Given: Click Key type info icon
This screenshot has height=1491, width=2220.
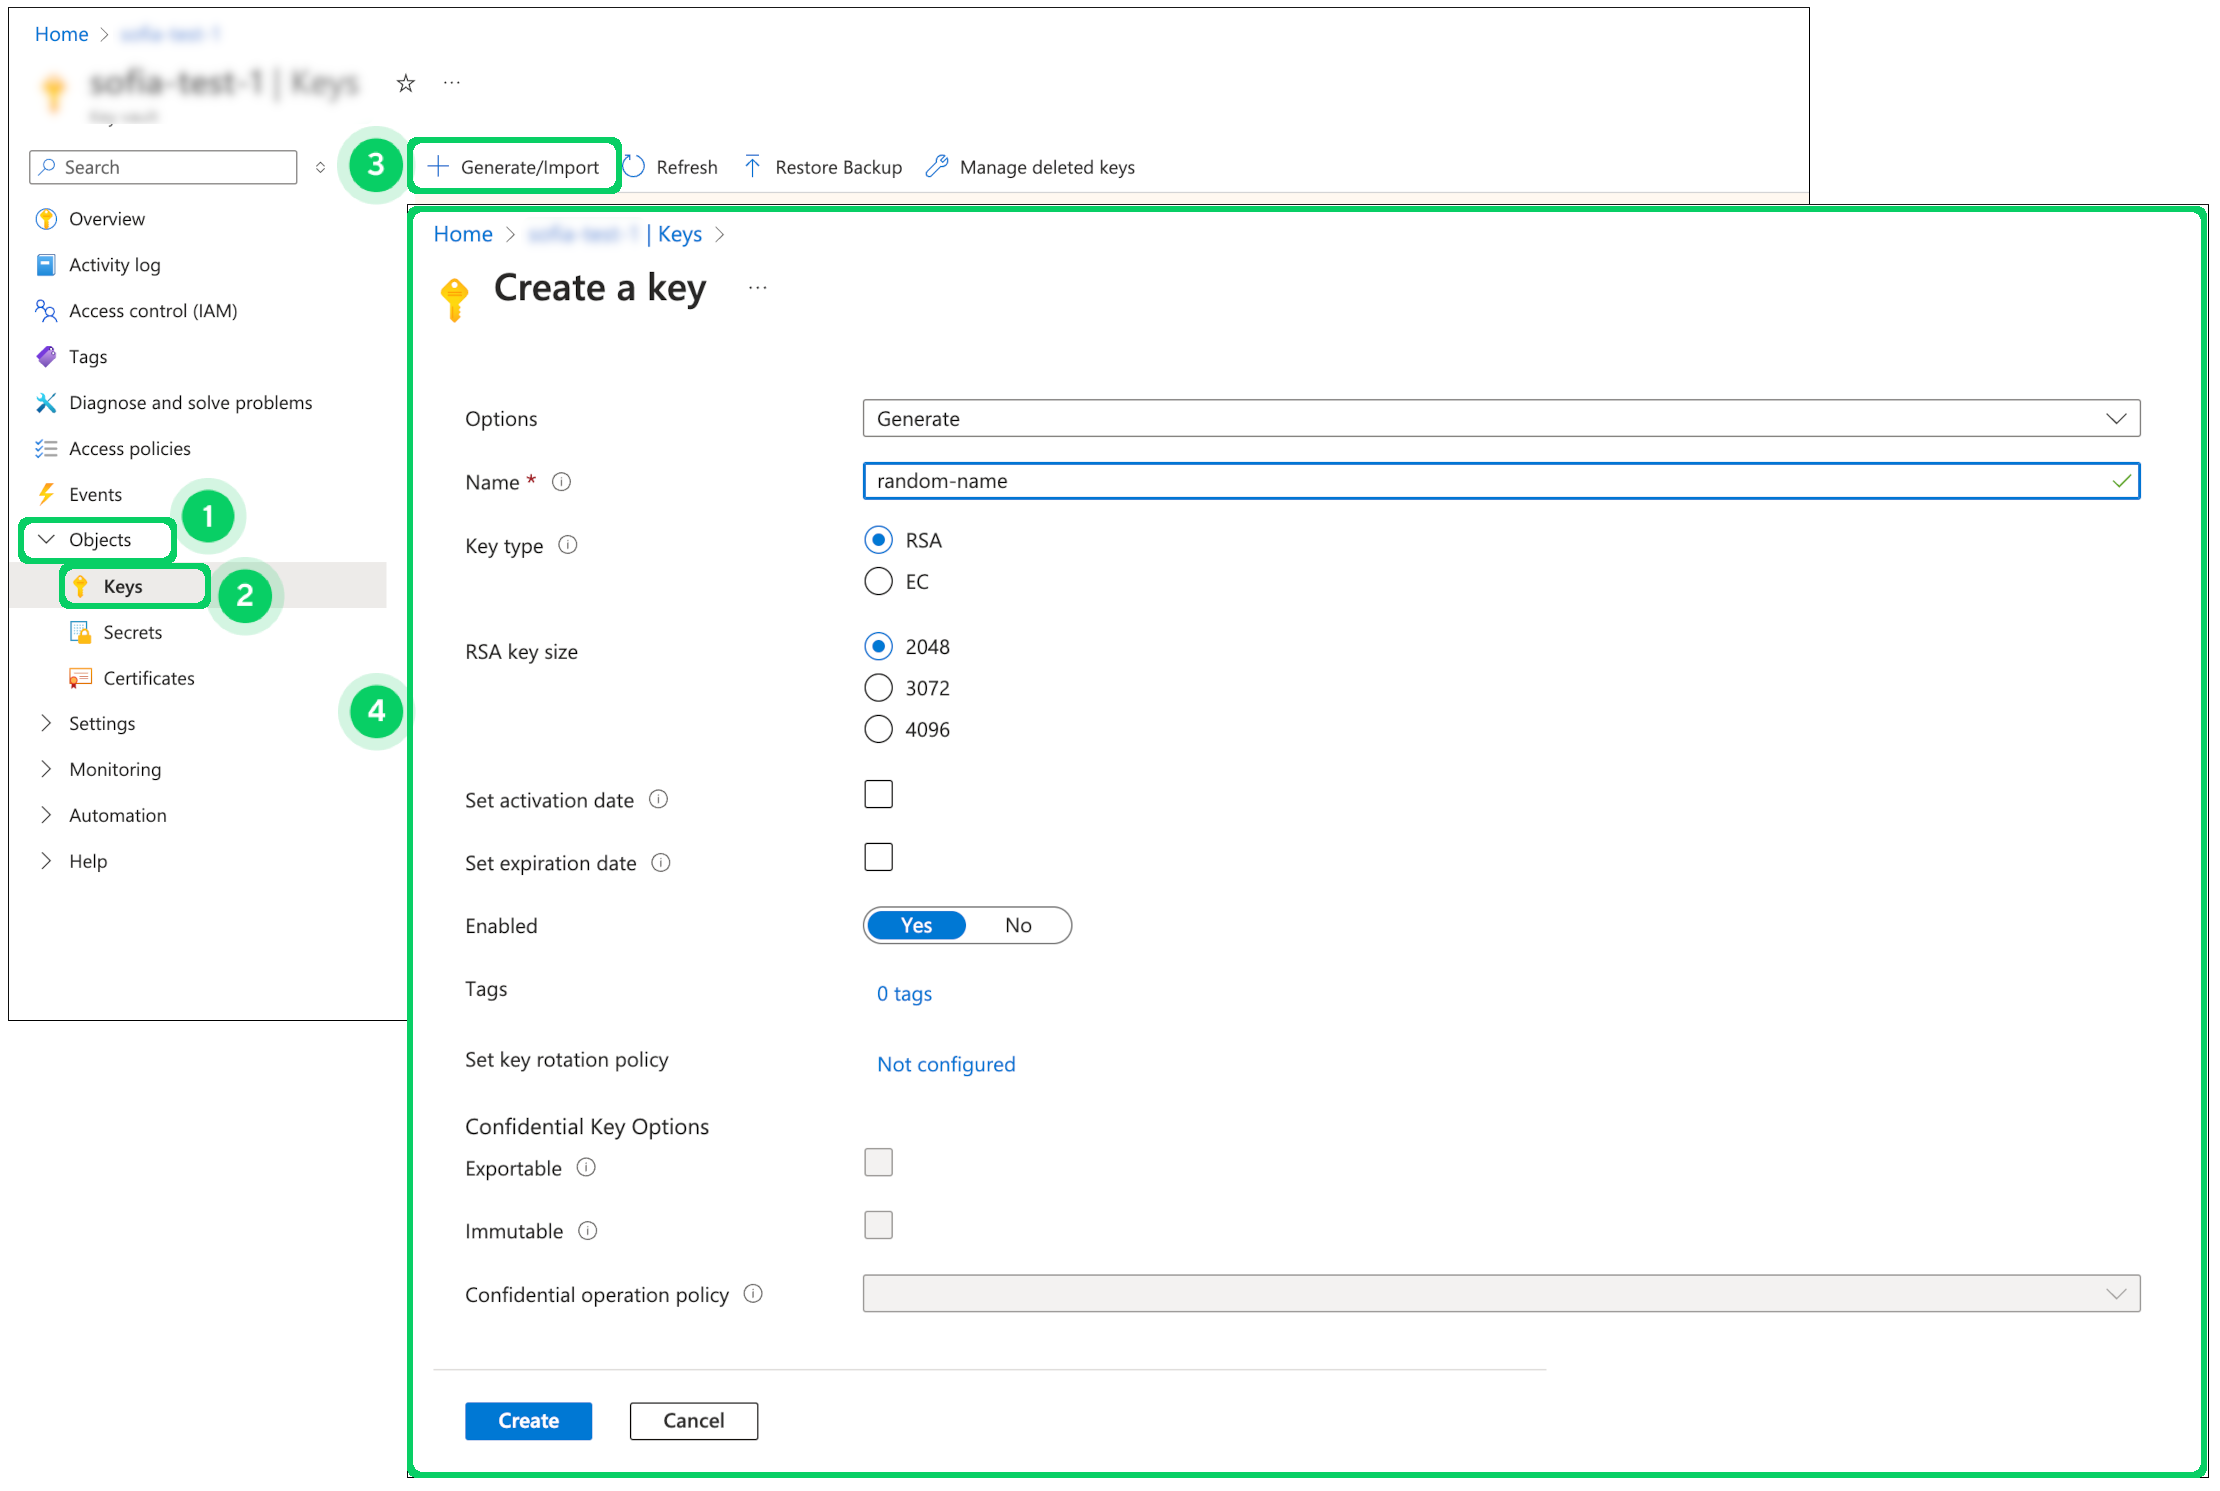Looking at the screenshot, I should (x=568, y=545).
